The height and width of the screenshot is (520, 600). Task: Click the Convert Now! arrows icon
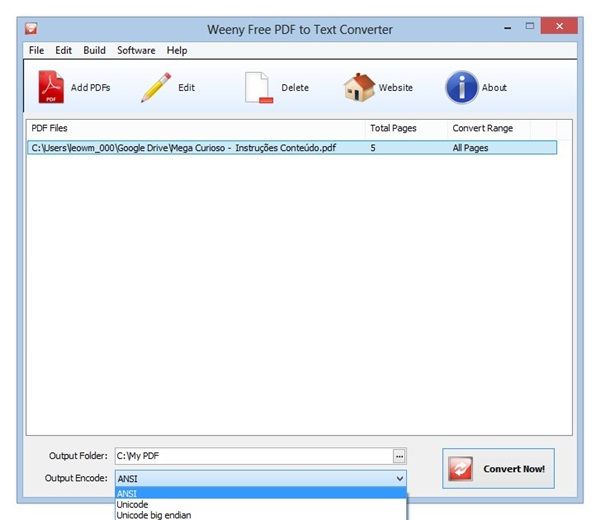pos(460,468)
